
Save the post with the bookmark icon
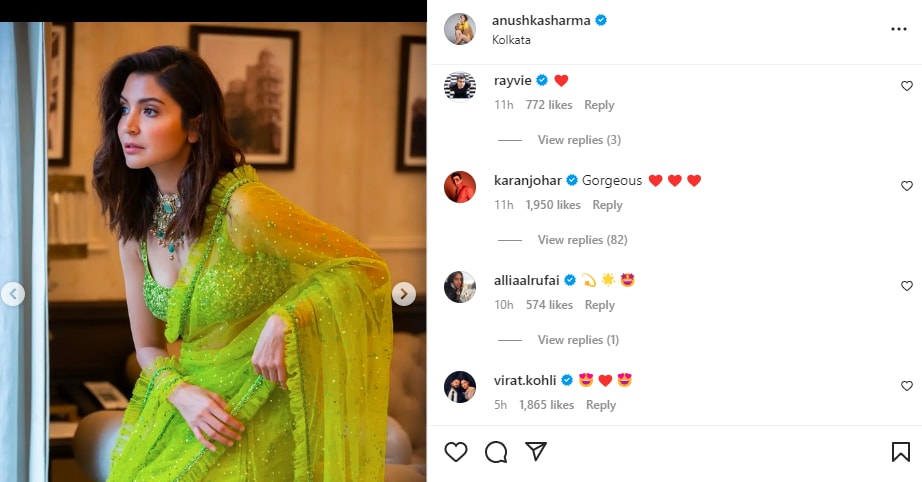900,451
